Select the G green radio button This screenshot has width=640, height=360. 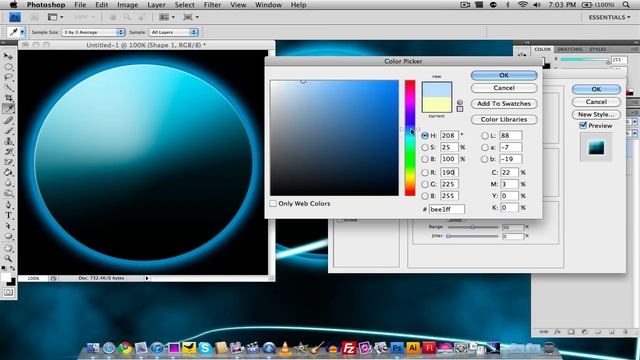pos(425,184)
